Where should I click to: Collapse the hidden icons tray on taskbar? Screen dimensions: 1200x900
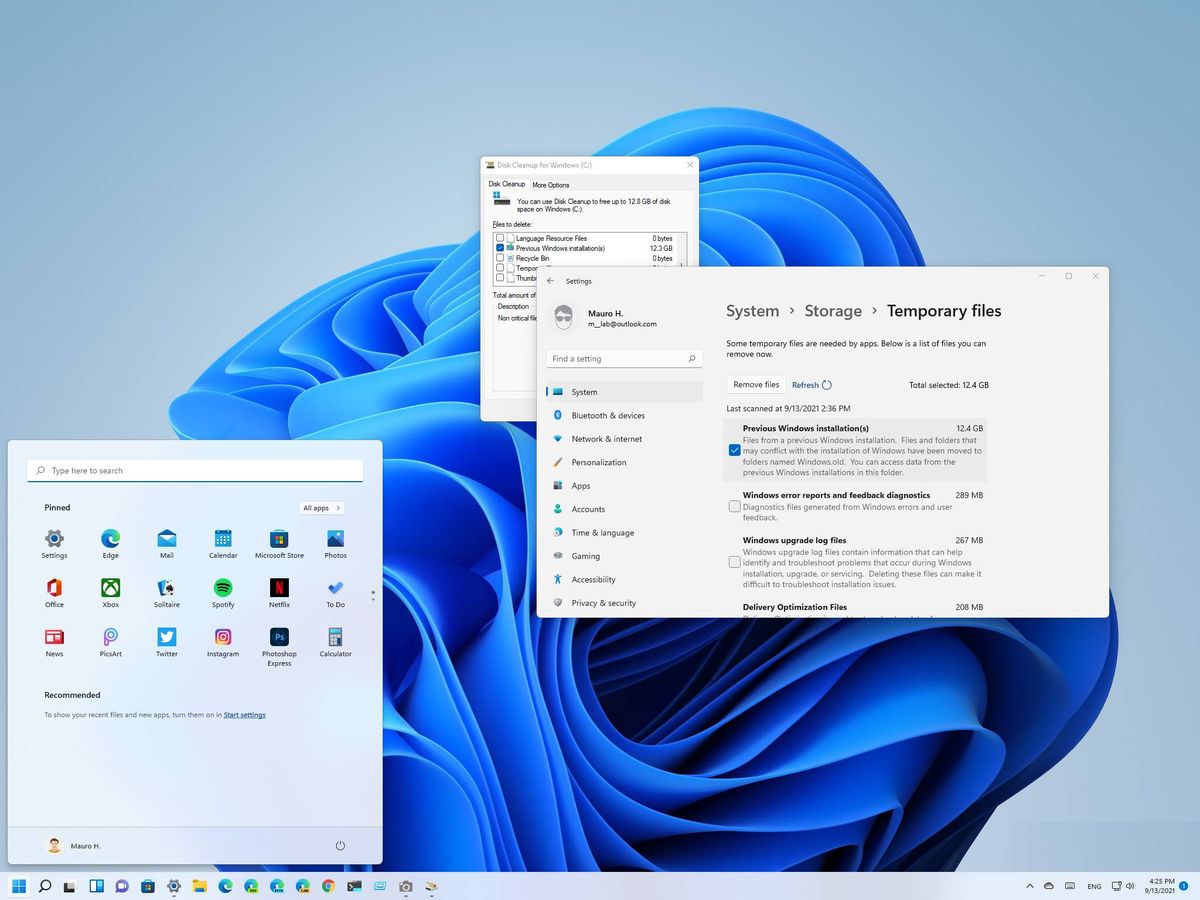[x=1029, y=886]
